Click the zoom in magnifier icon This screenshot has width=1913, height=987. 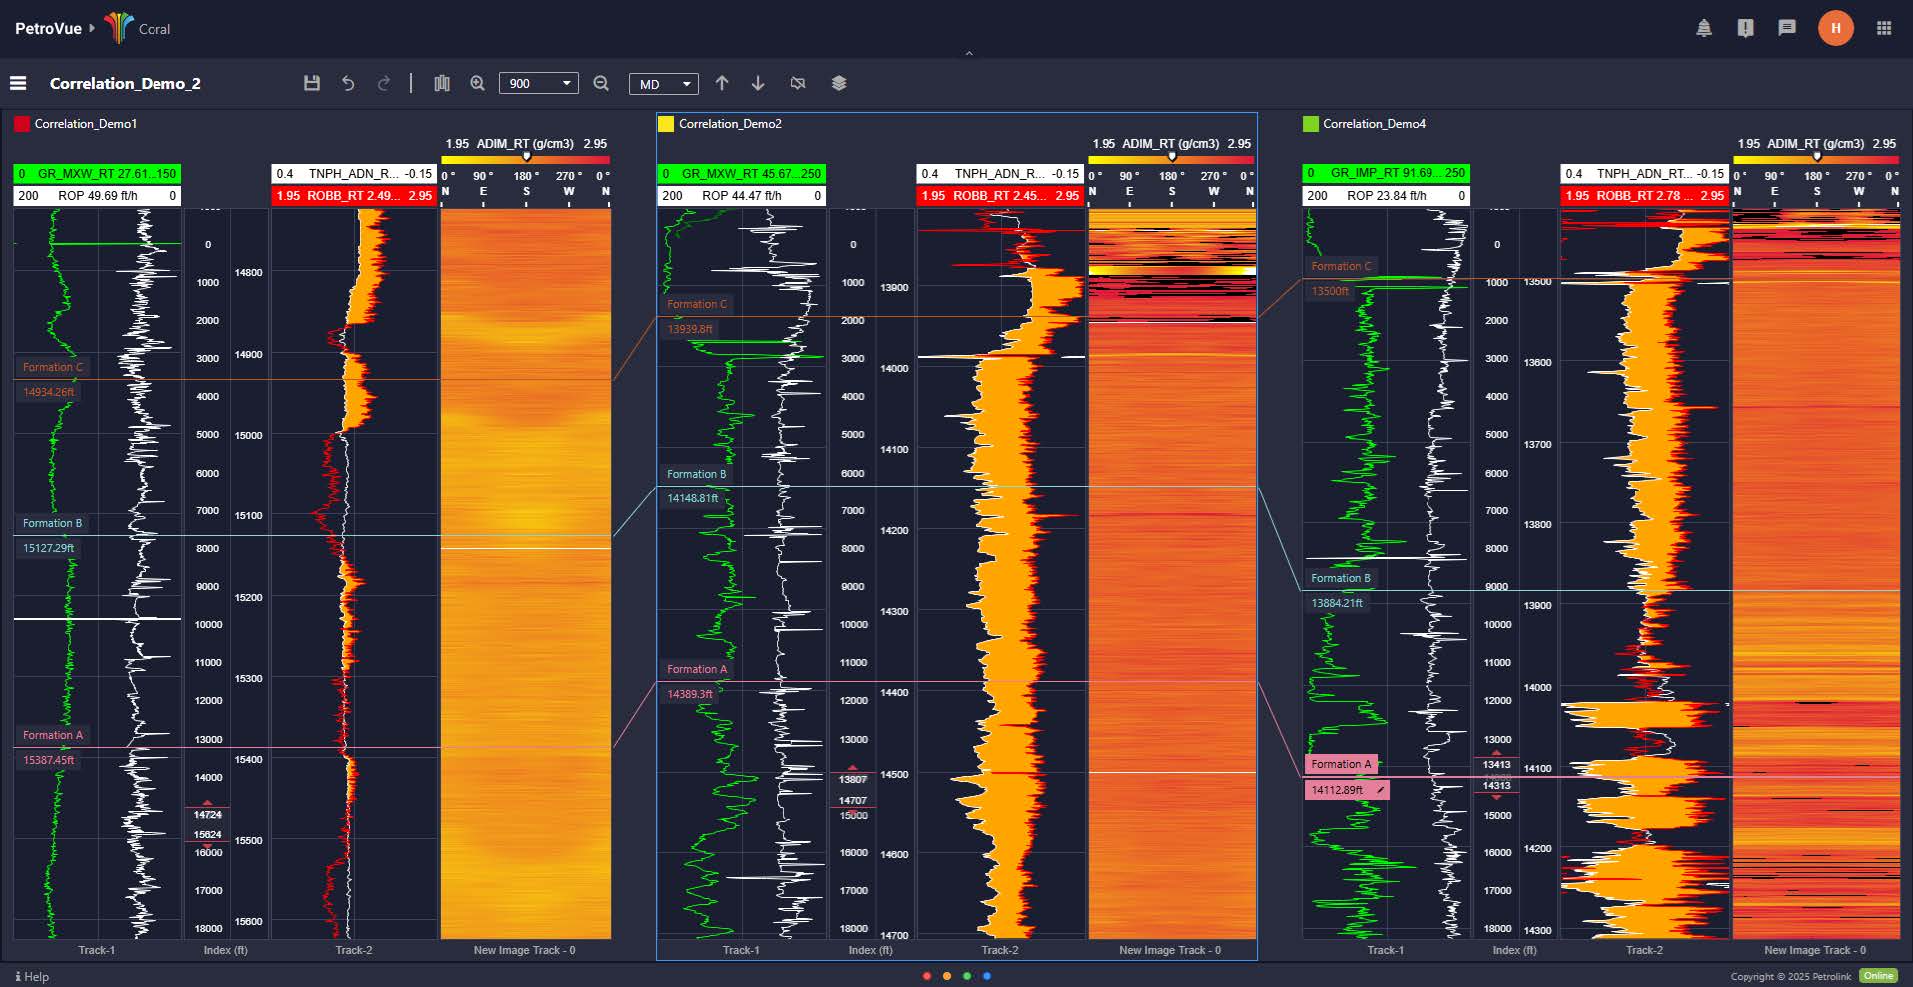tap(478, 83)
